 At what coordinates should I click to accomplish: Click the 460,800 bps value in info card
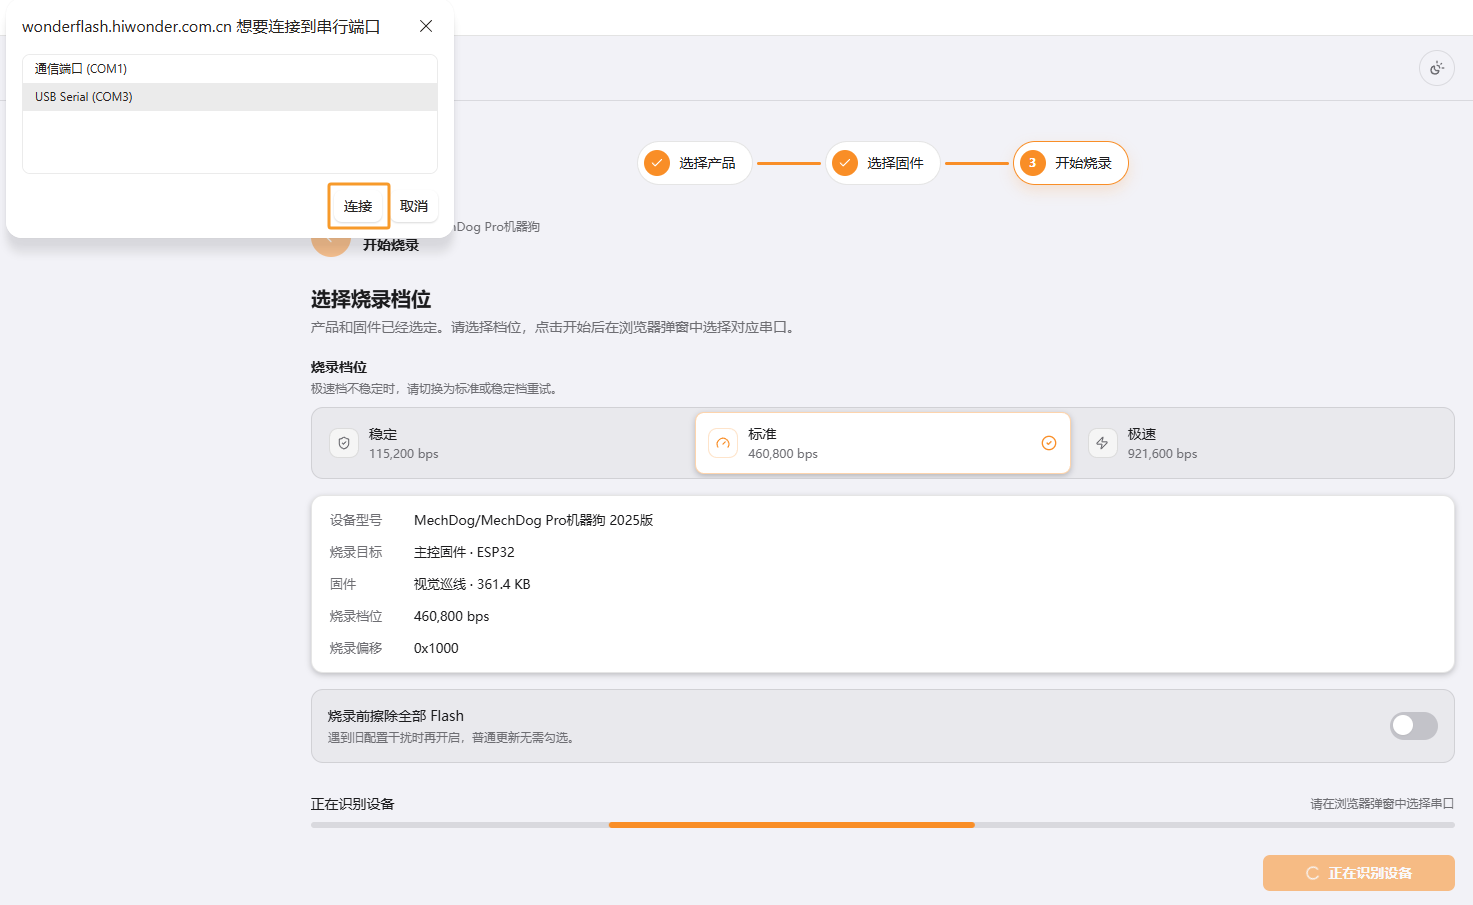[452, 616]
